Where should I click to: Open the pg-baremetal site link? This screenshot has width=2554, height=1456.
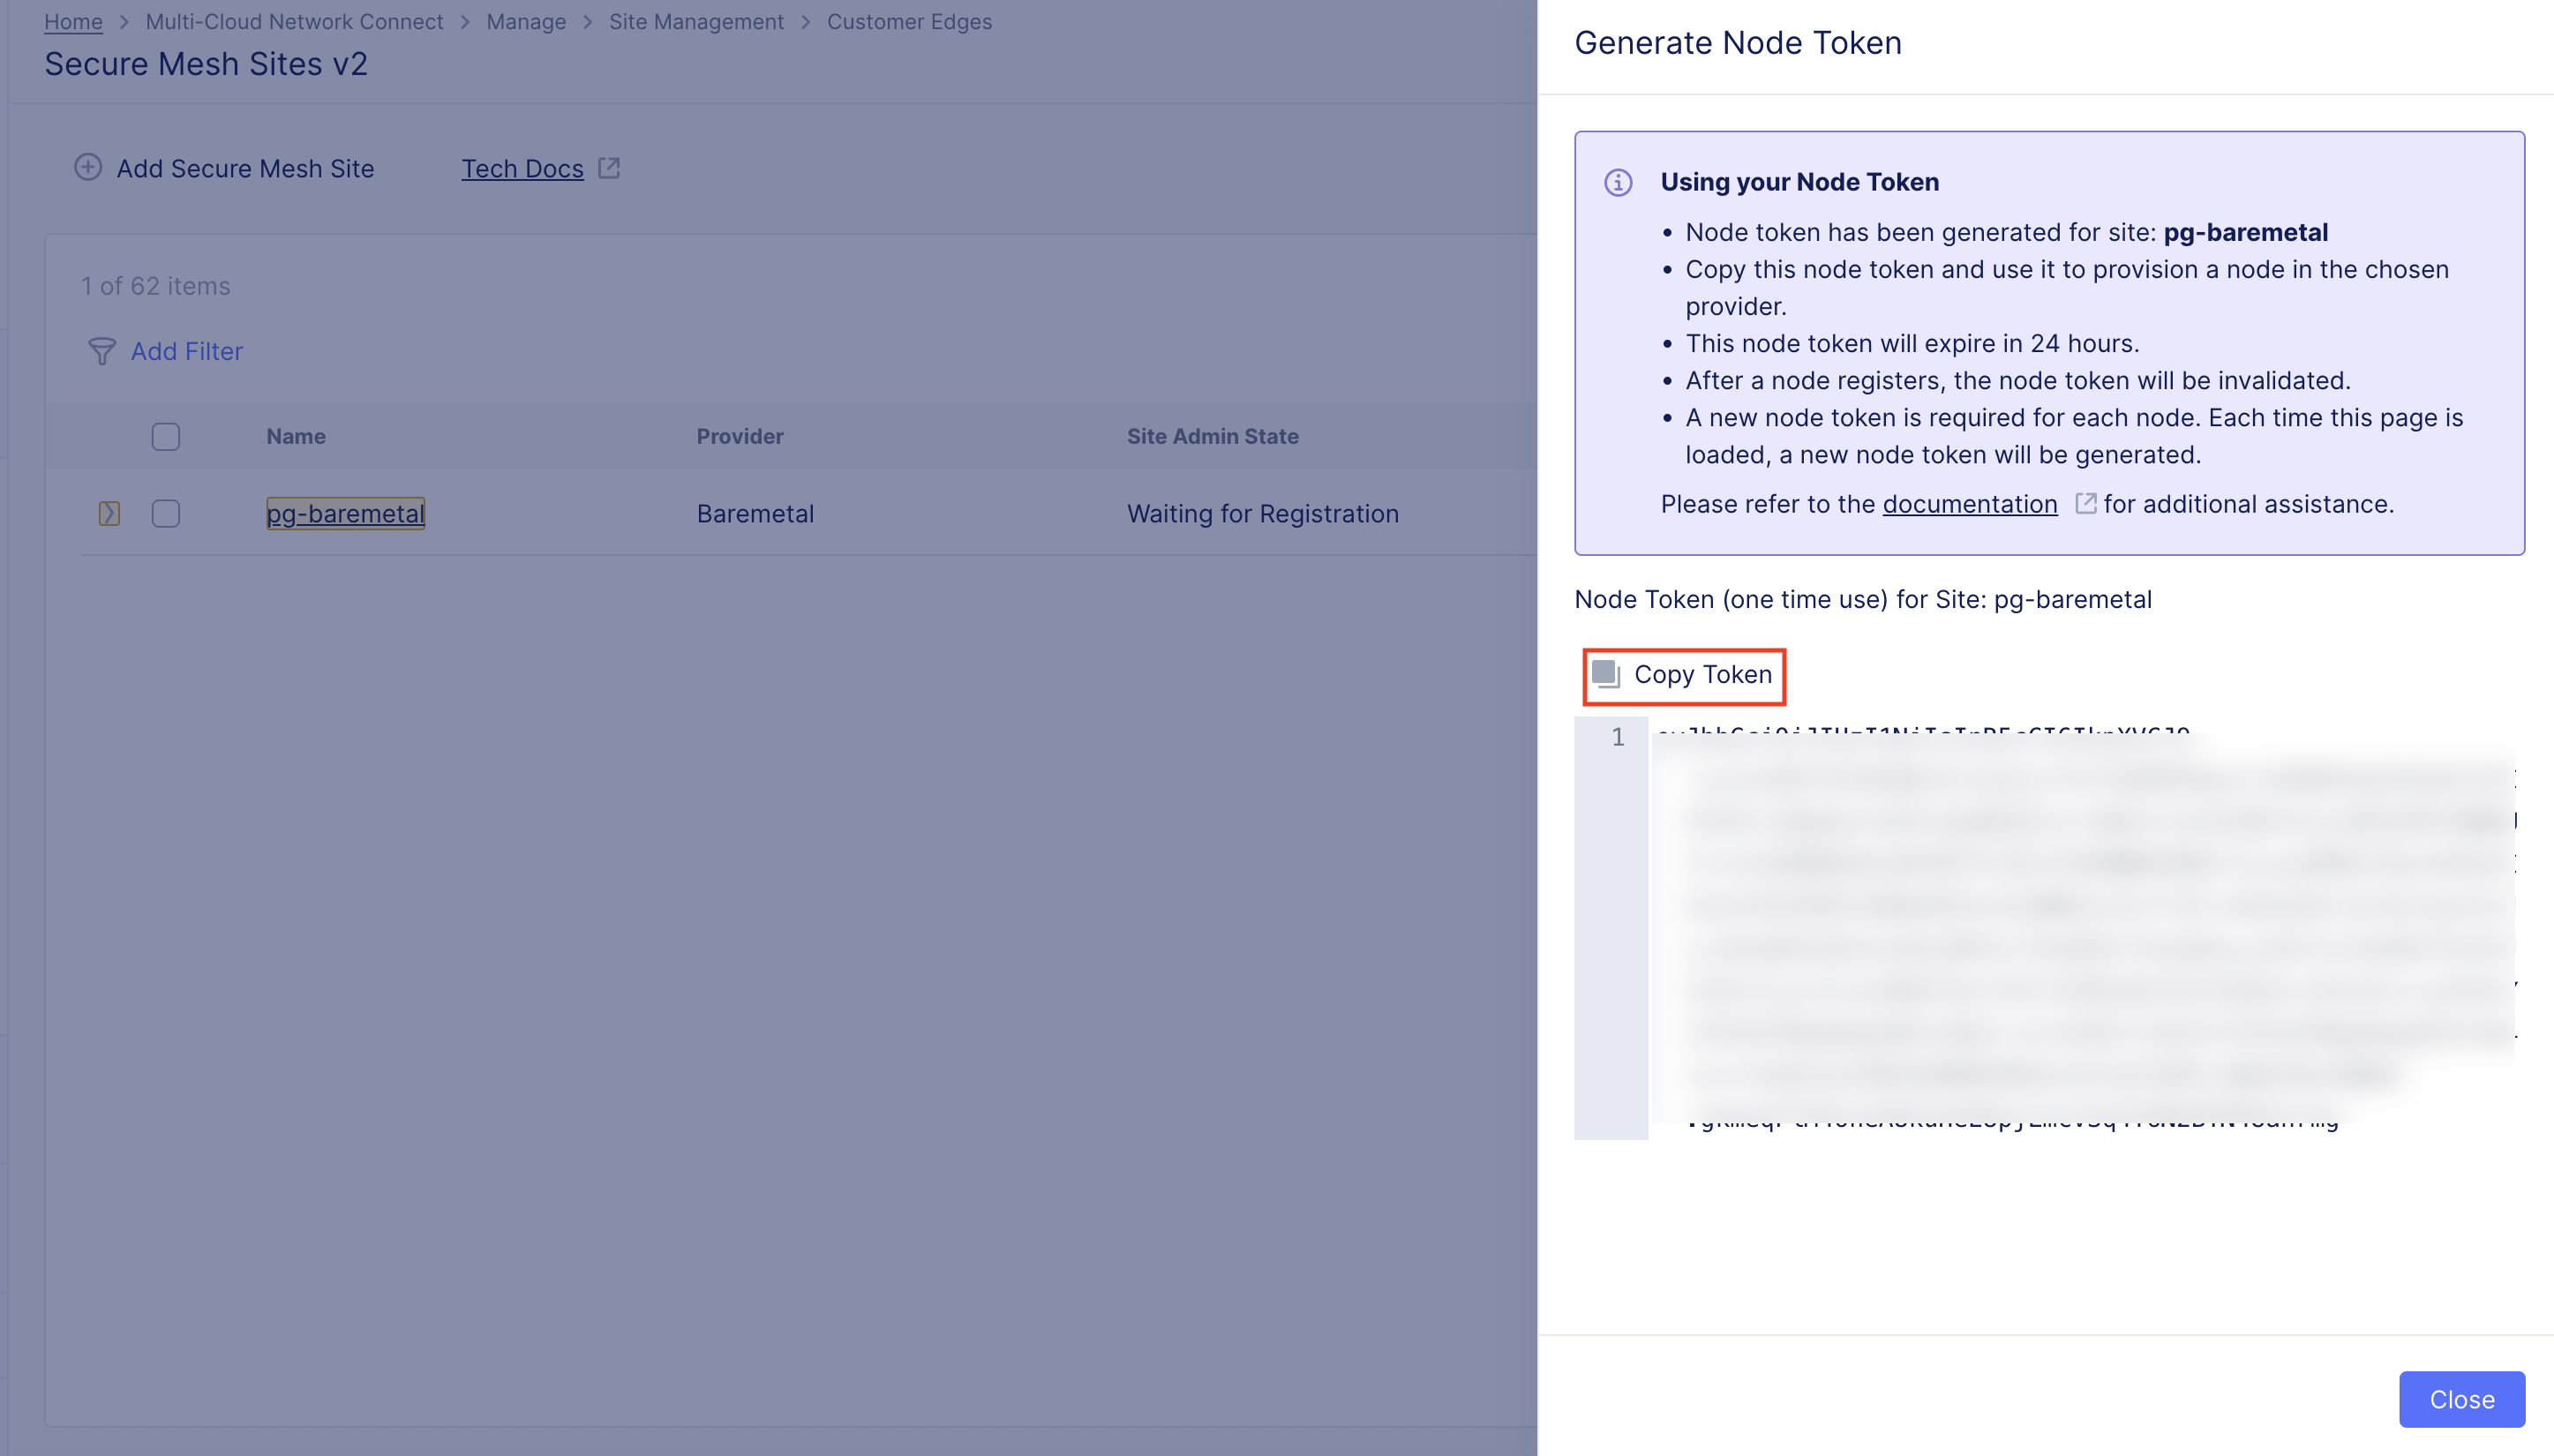point(345,514)
